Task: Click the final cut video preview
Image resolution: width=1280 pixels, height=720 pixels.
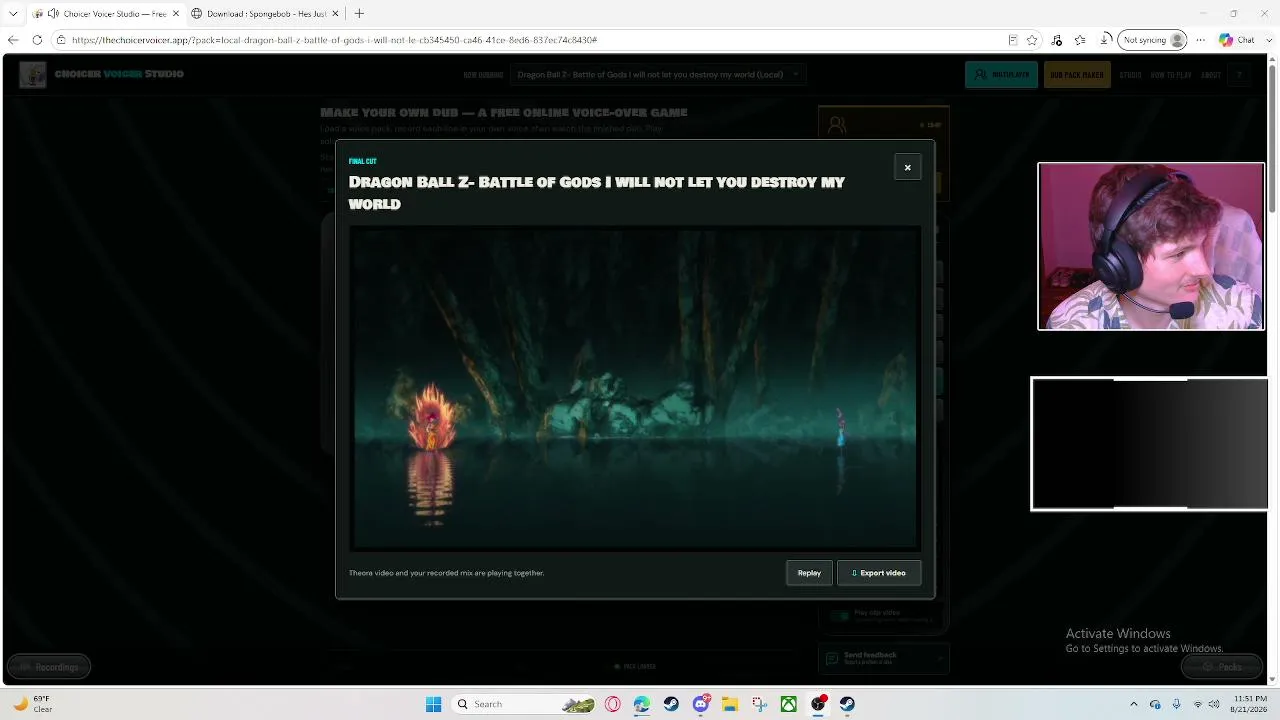Action: pos(634,388)
